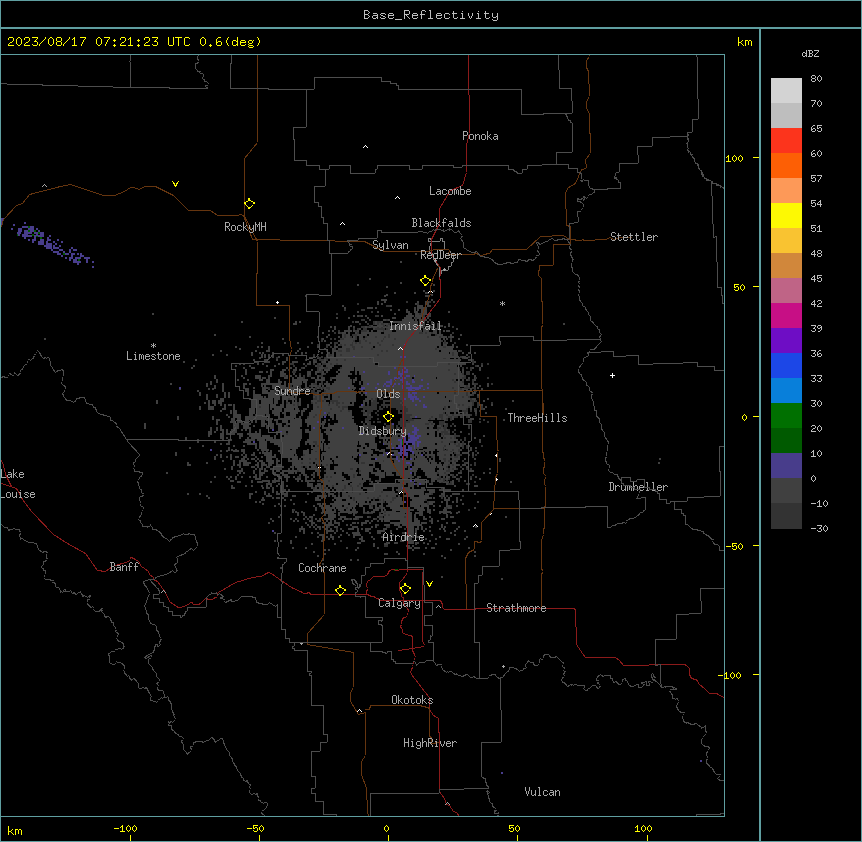Viewport: 862px width, 842px height.
Task: Click the Lake Louise label at left edge
Action: coord(18,484)
